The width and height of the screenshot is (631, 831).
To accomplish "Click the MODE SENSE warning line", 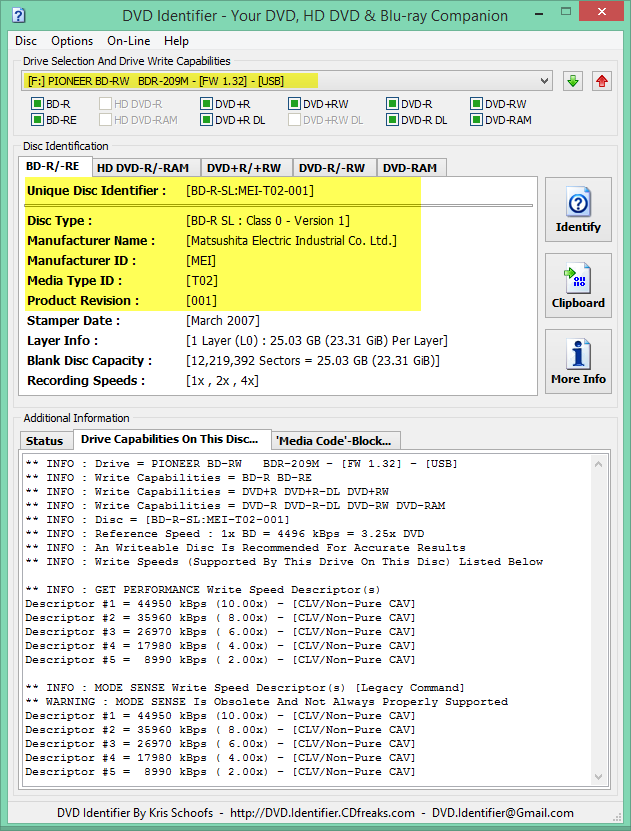I will [x=266, y=702].
